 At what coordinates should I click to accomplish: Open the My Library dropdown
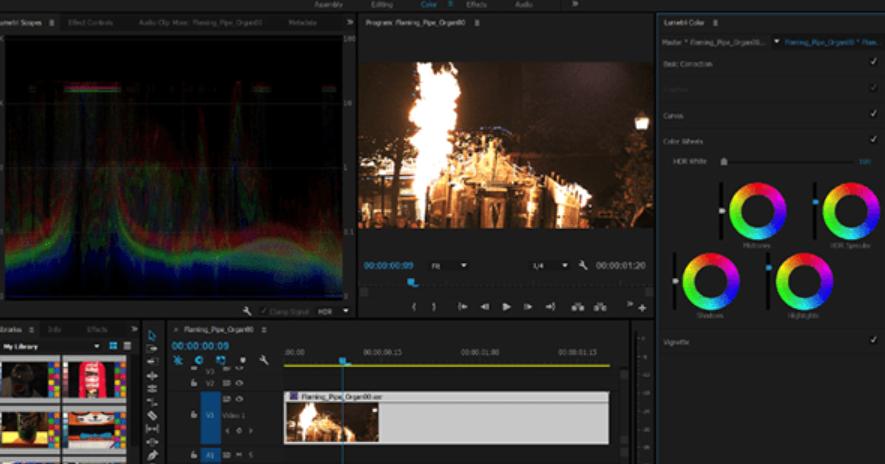click(97, 346)
